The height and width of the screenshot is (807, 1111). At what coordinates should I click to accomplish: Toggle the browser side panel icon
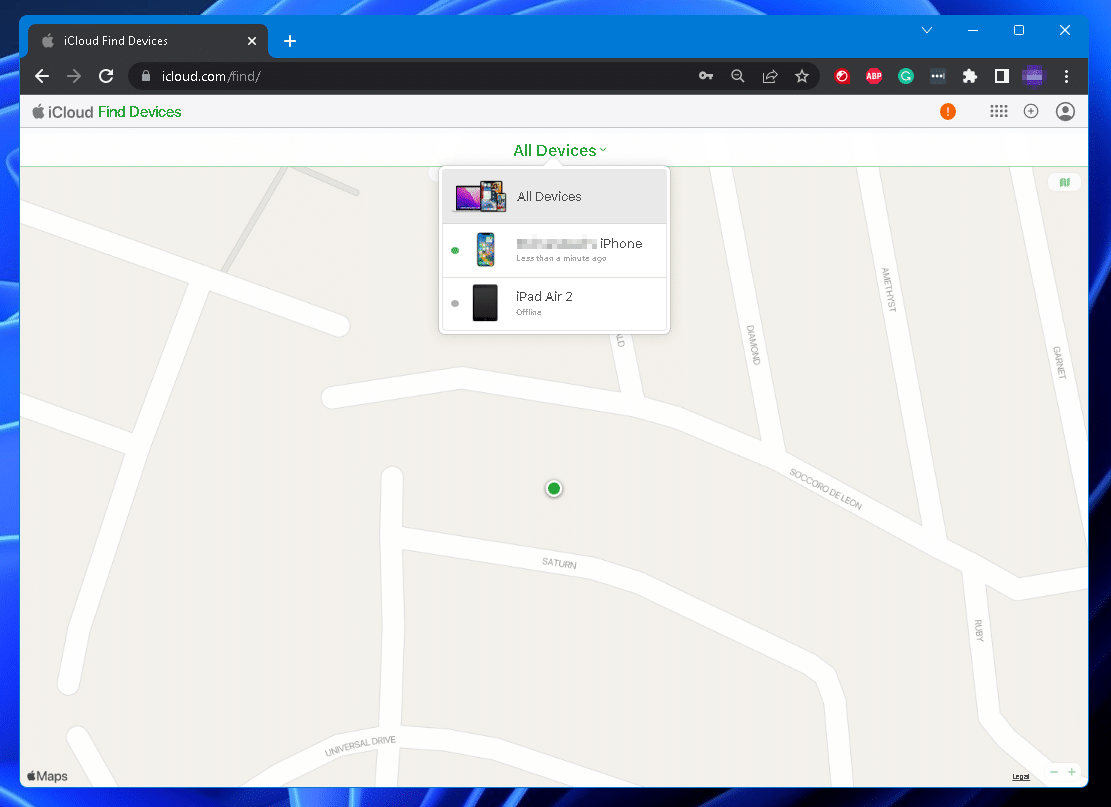(1001, 76)
